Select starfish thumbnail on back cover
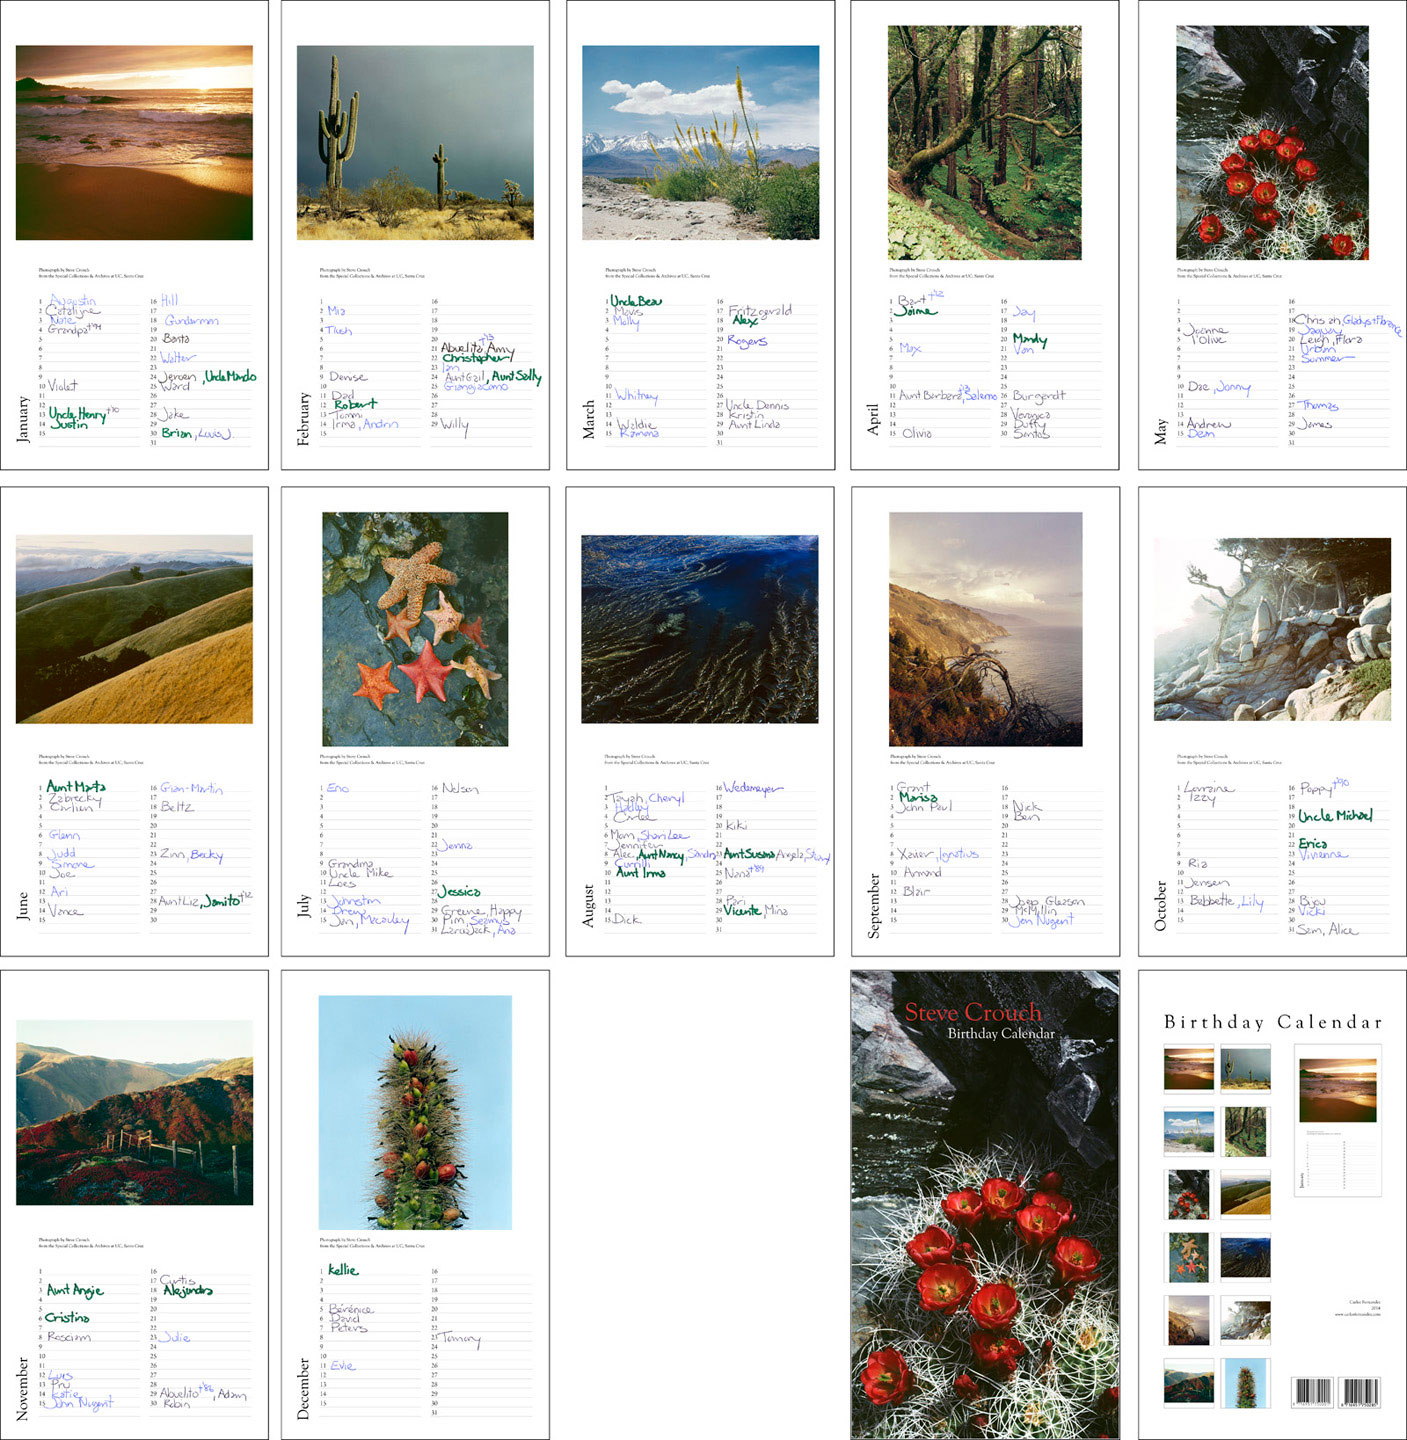Screen dimensions: 1407x1440 (1189, 1257)
